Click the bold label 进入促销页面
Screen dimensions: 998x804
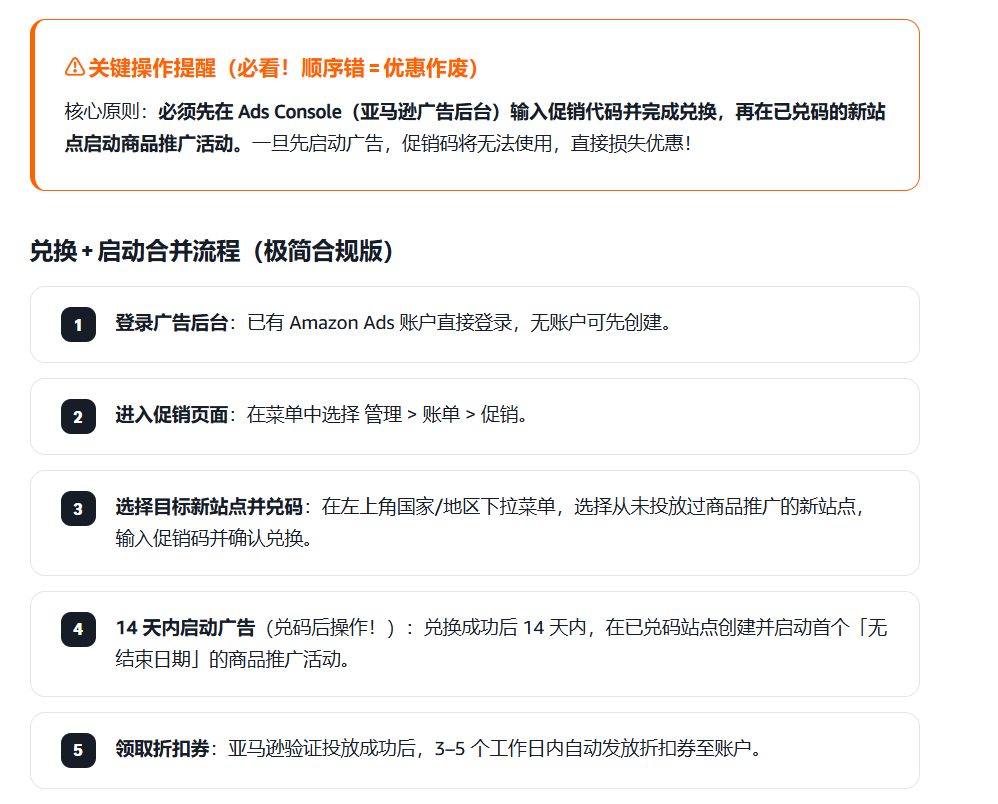[x=171, y=414]
